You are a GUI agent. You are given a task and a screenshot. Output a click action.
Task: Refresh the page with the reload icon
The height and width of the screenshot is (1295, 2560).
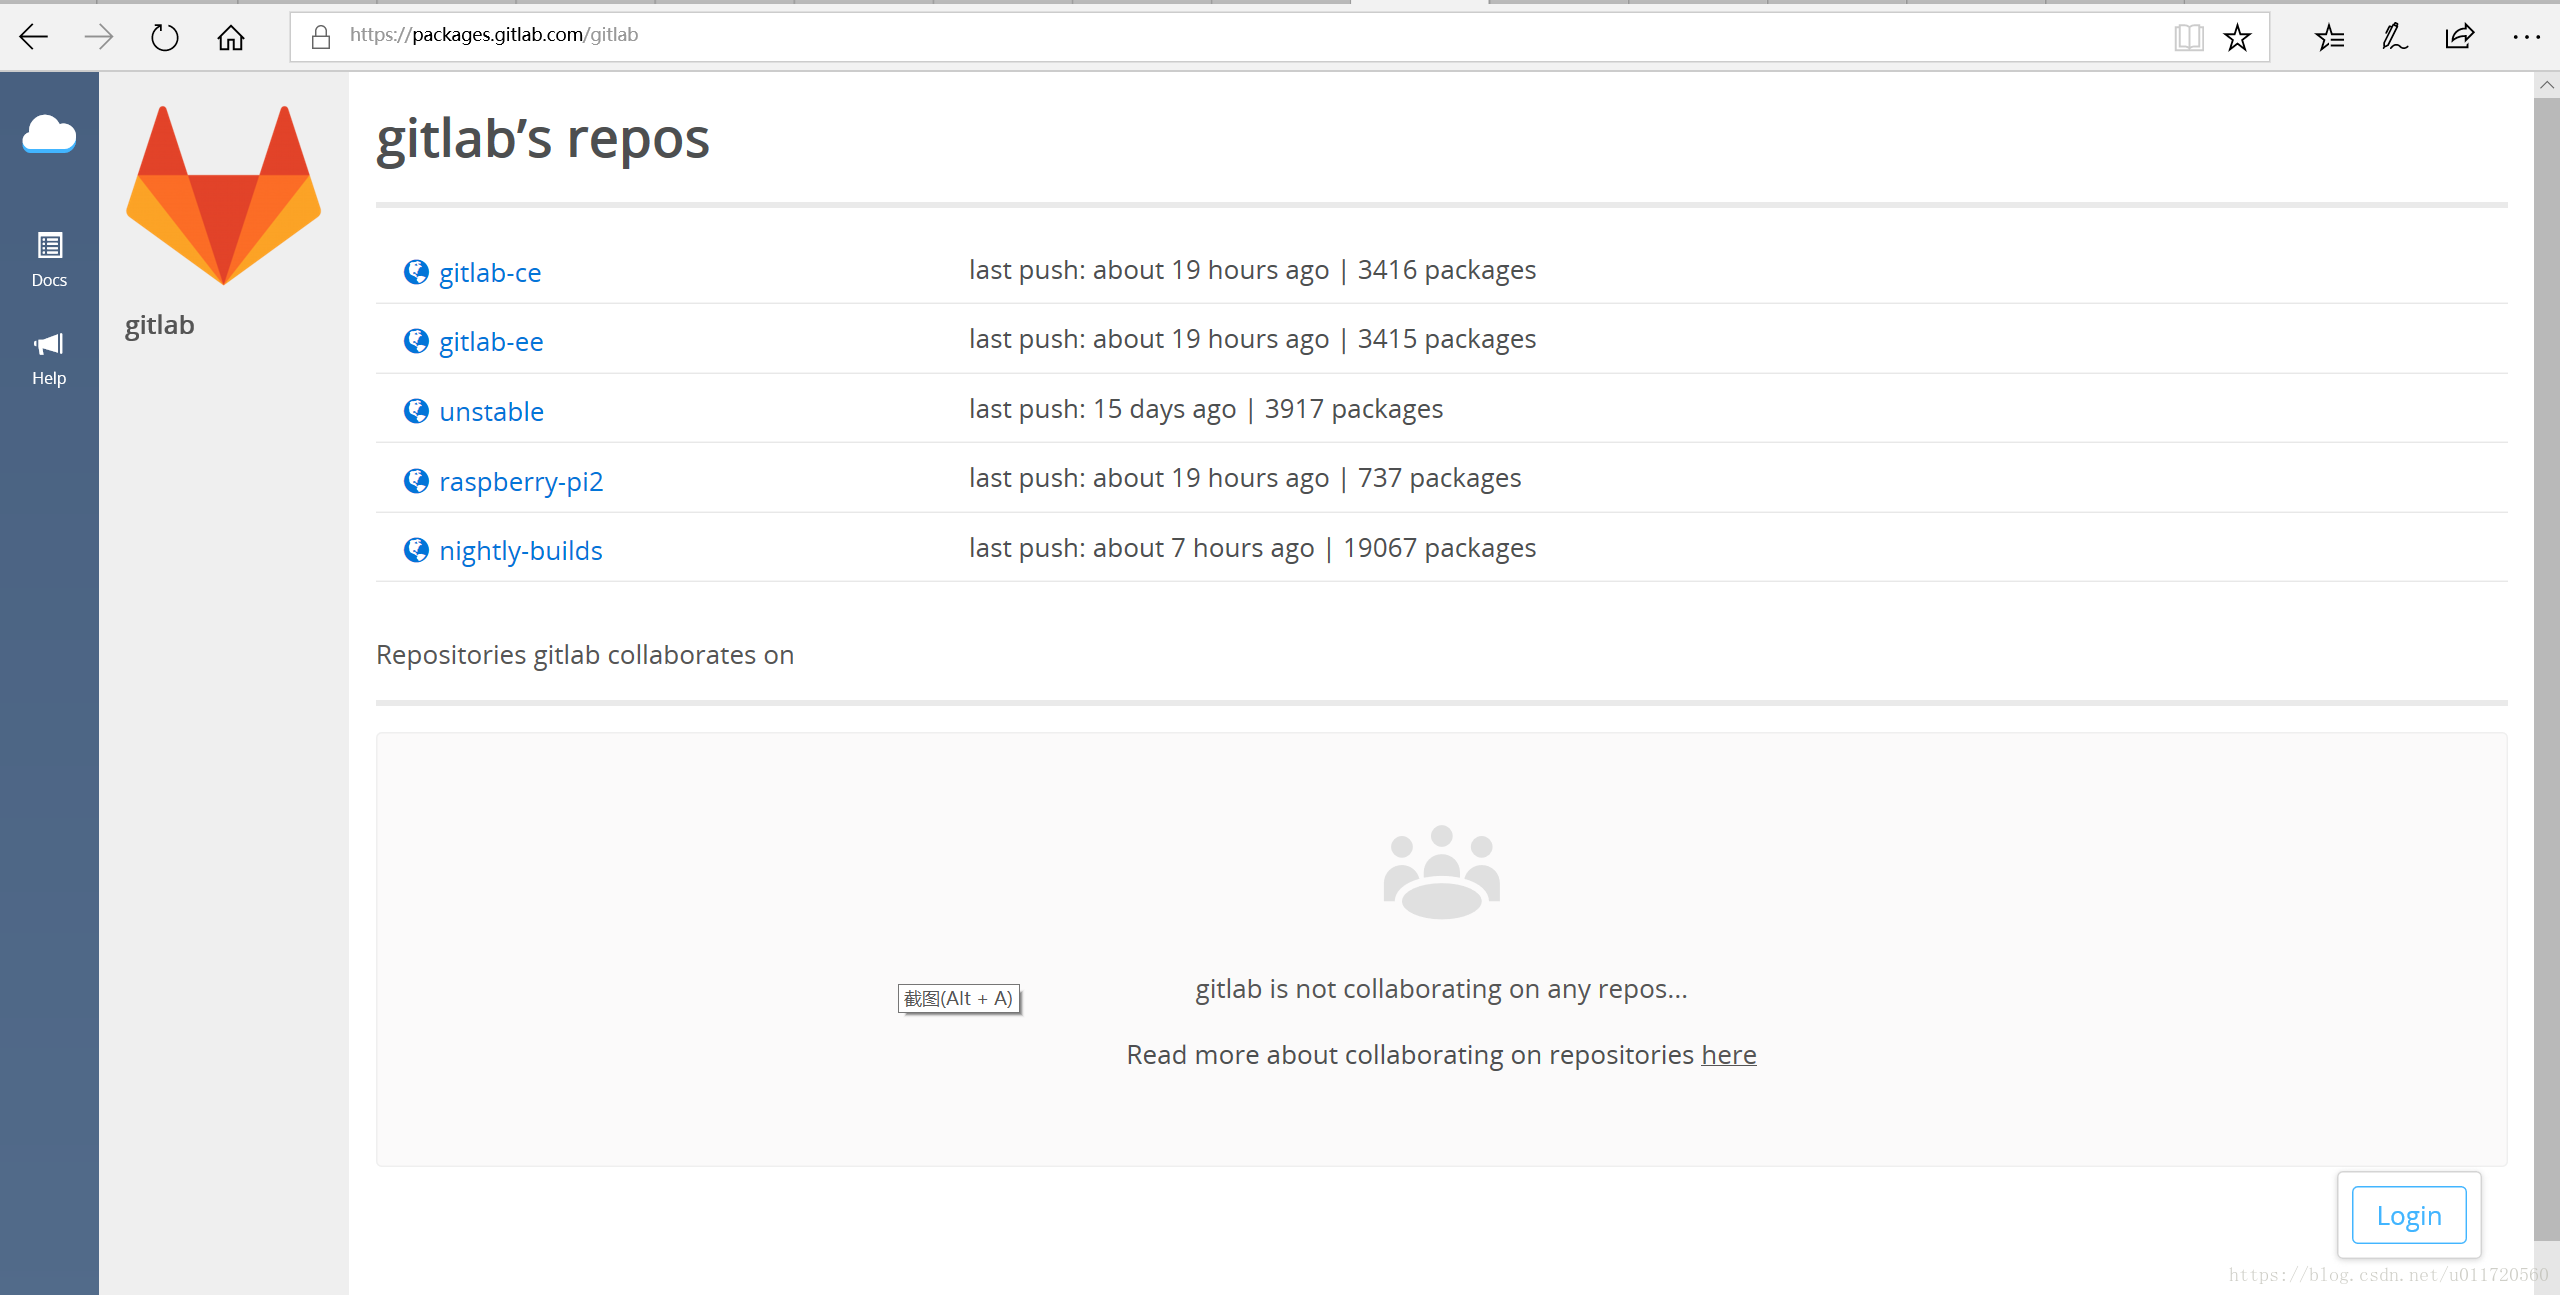(164, 38)
